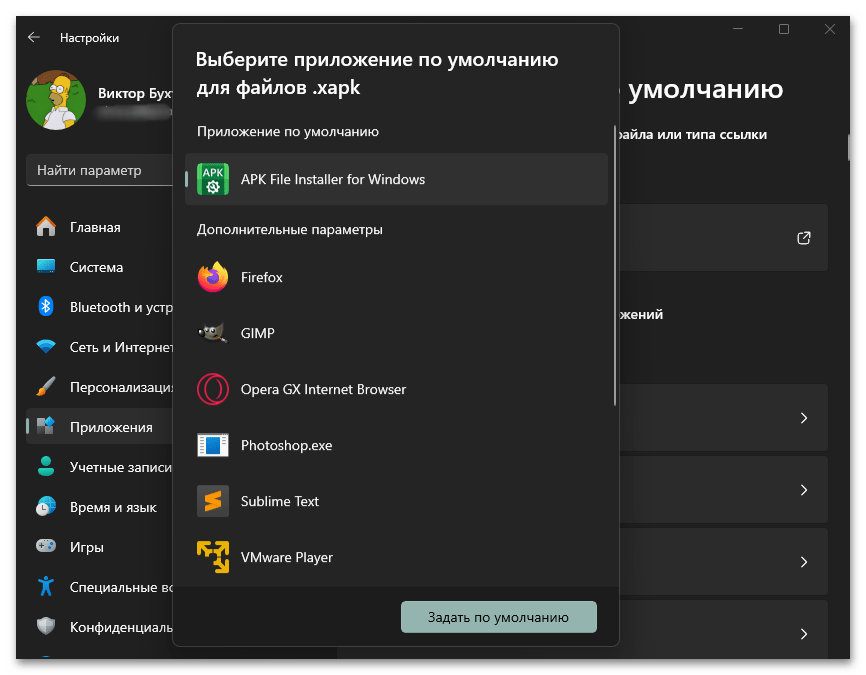Open the Главная settings section
866x675 pixels.
point(99,227)
